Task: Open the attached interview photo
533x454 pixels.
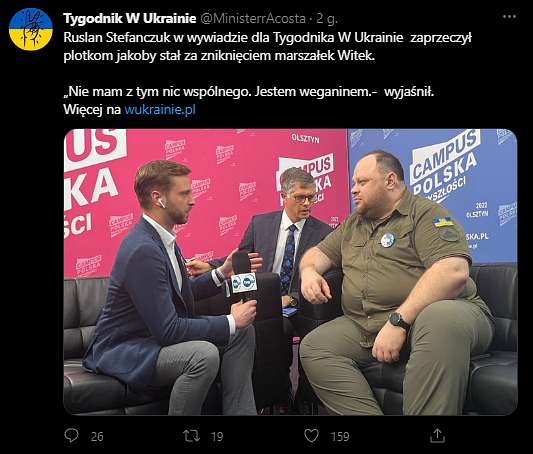Action: (x=290, y=272)
